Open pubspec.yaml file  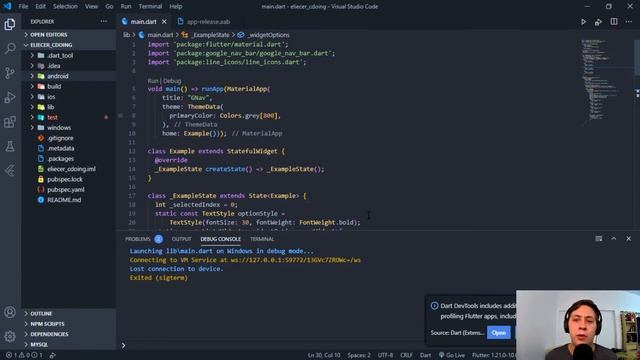pos(69,190)
